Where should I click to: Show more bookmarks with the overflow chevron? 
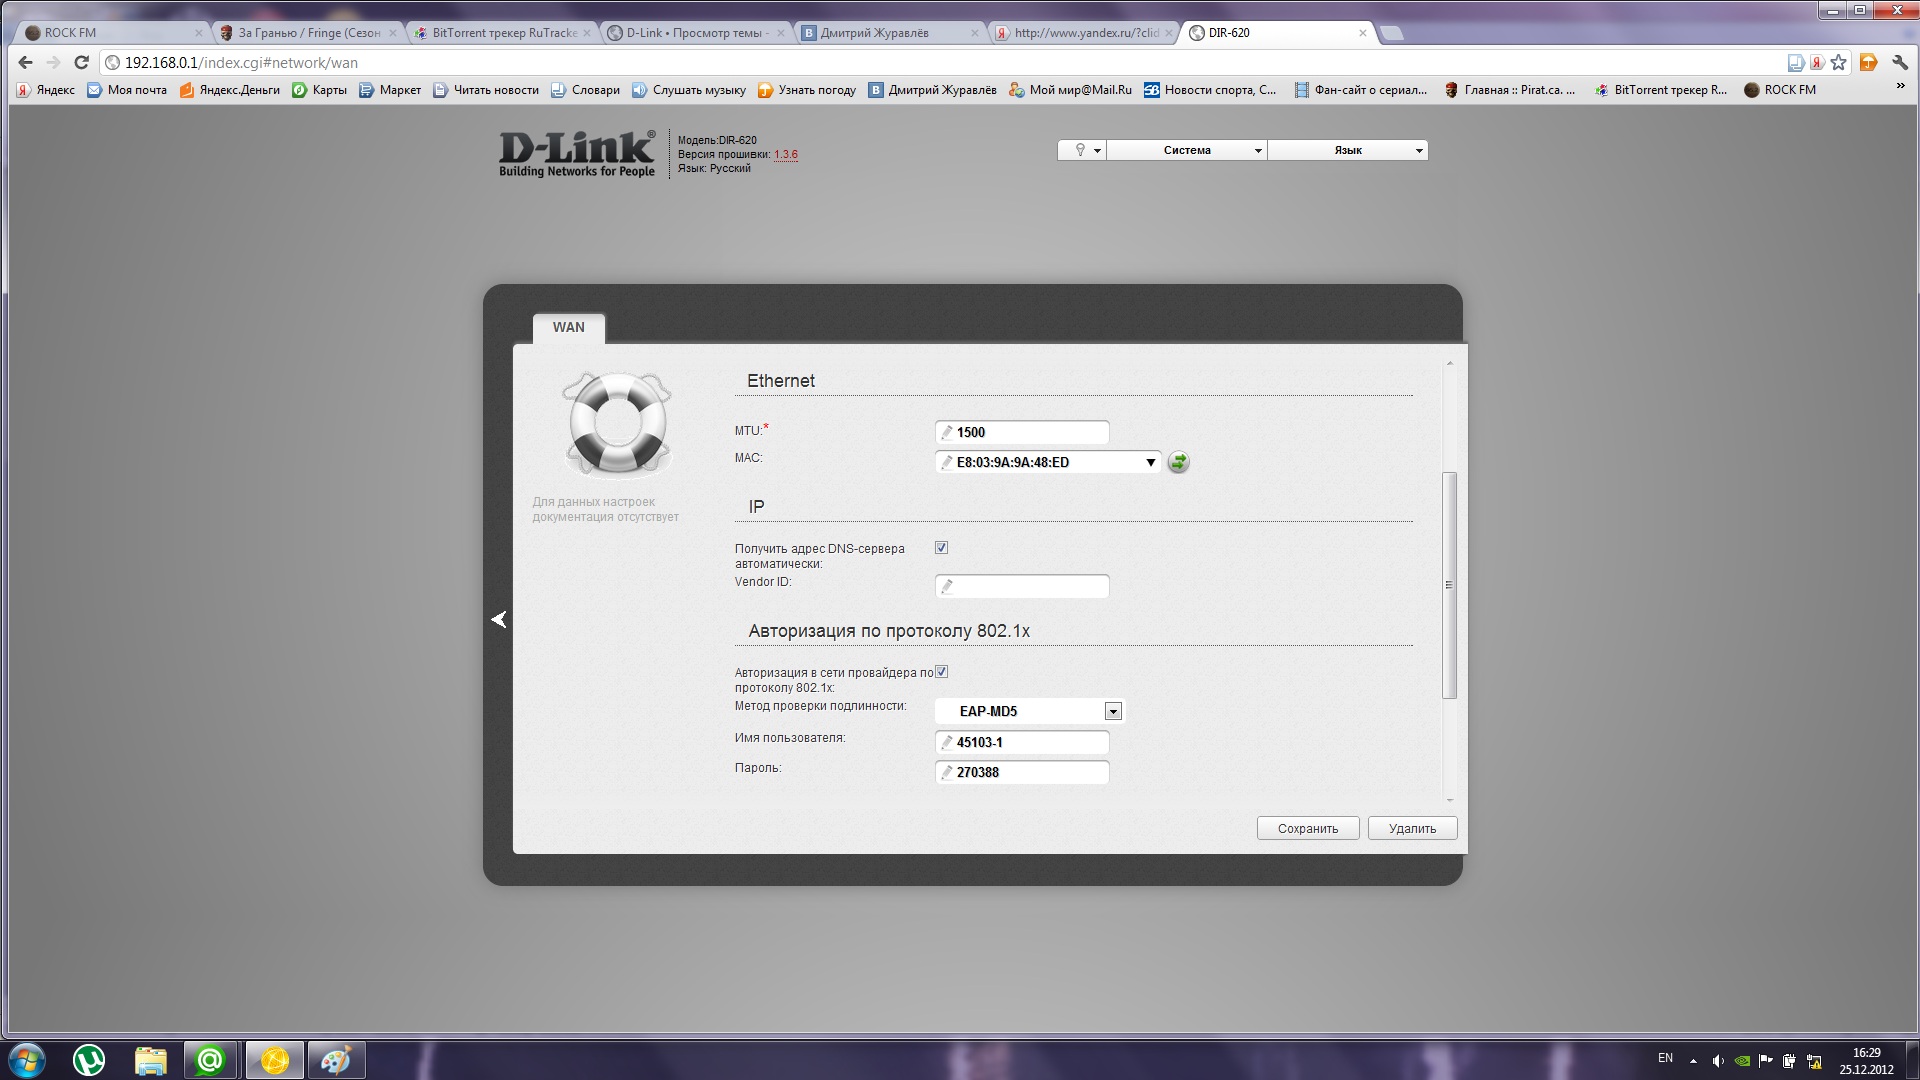(x=1901, y=87)
